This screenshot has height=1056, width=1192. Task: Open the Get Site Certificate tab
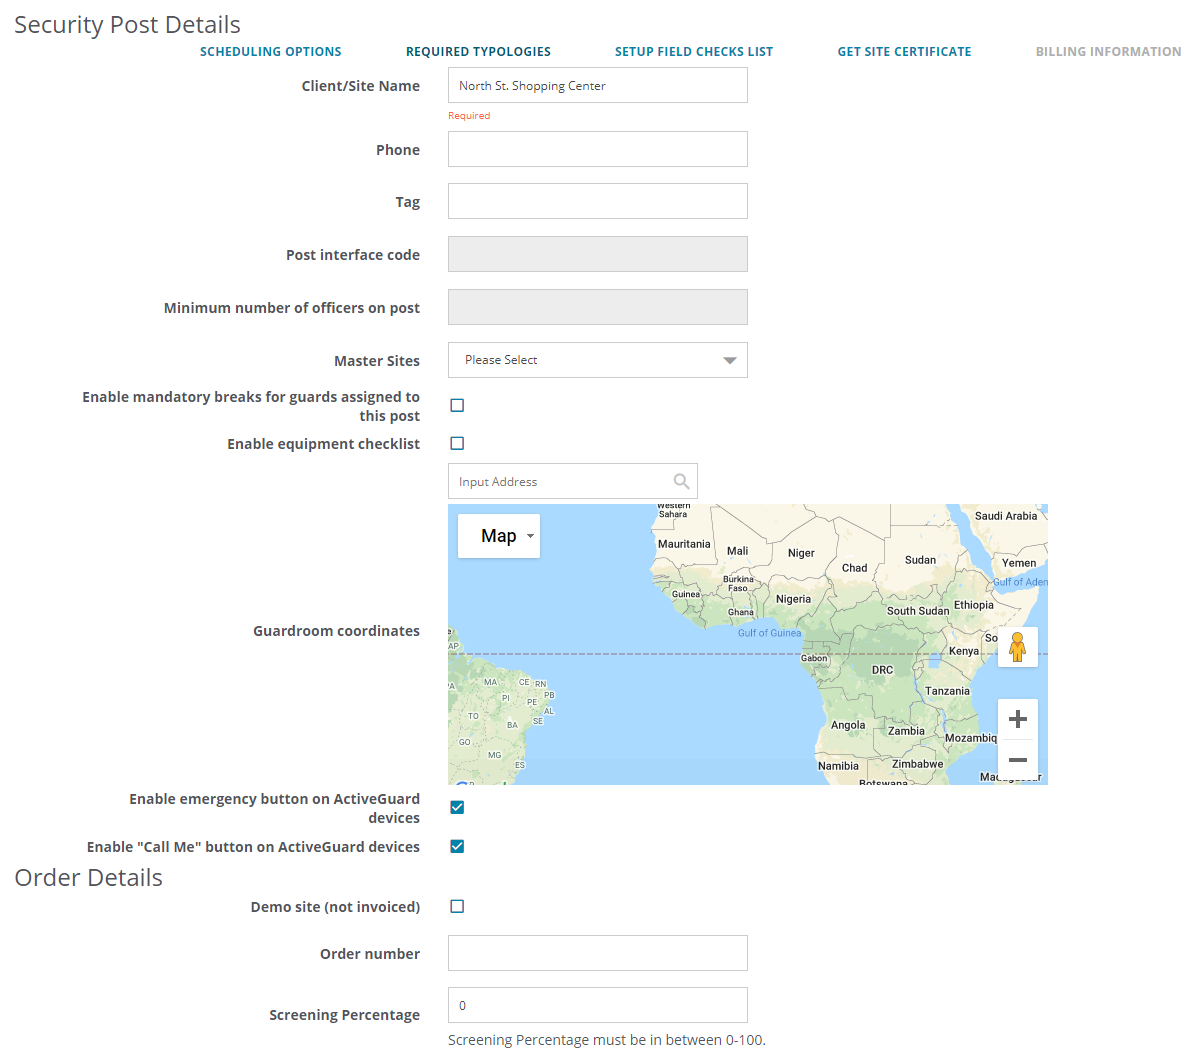(904, 51)
